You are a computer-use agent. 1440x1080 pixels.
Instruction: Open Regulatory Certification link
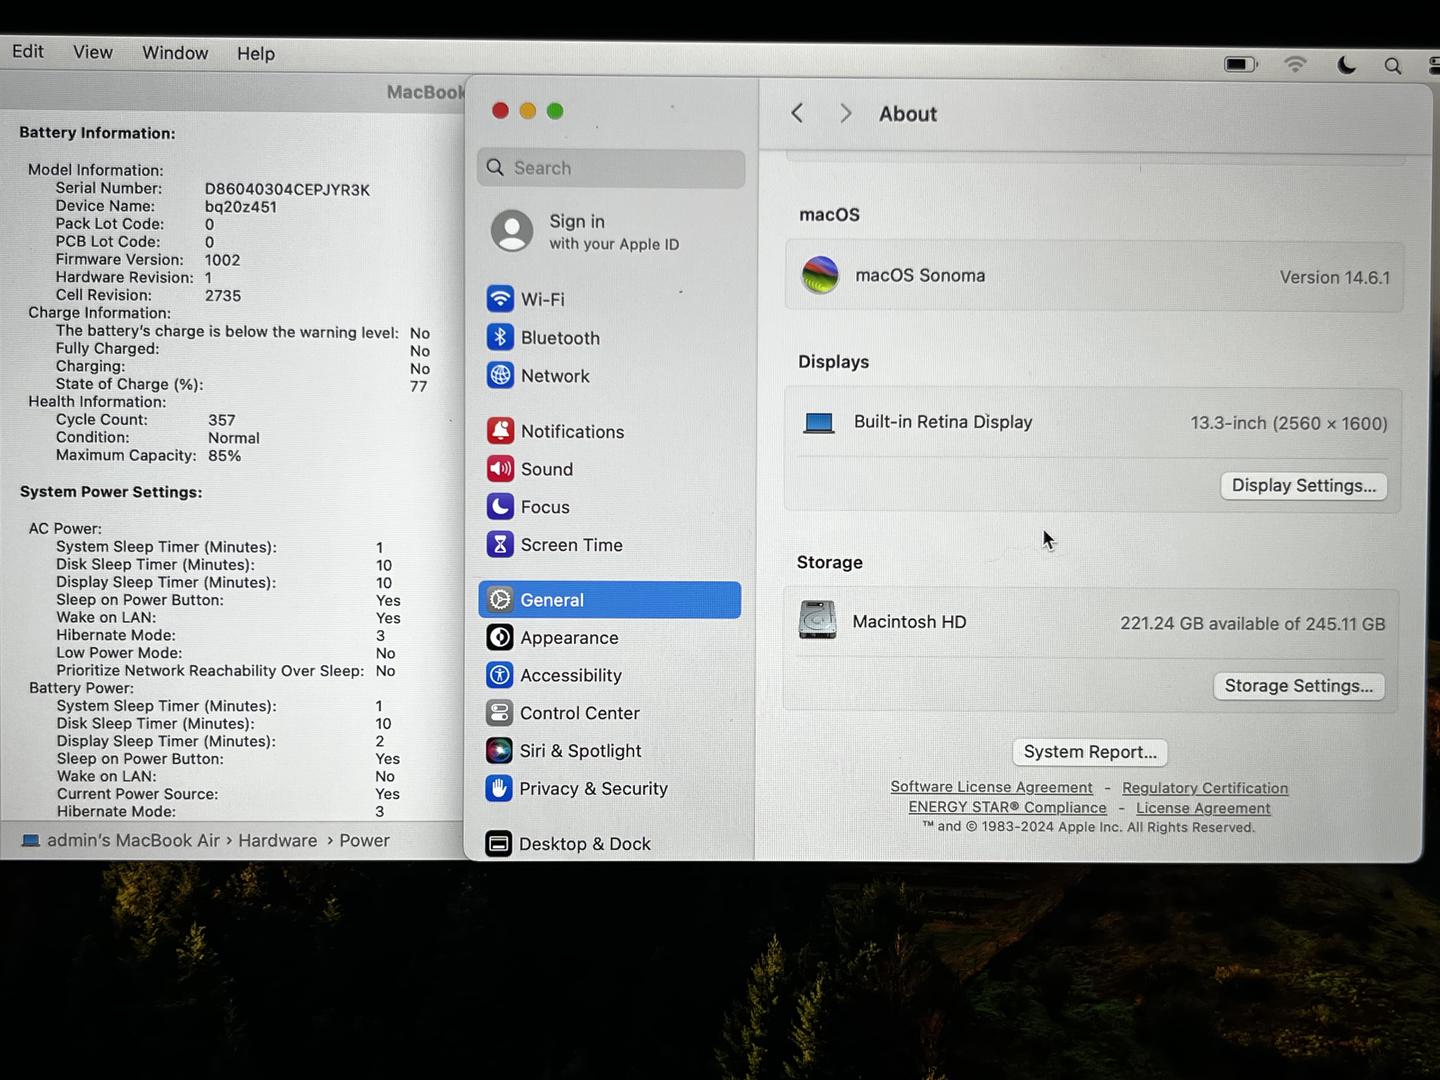point(1205,788)
